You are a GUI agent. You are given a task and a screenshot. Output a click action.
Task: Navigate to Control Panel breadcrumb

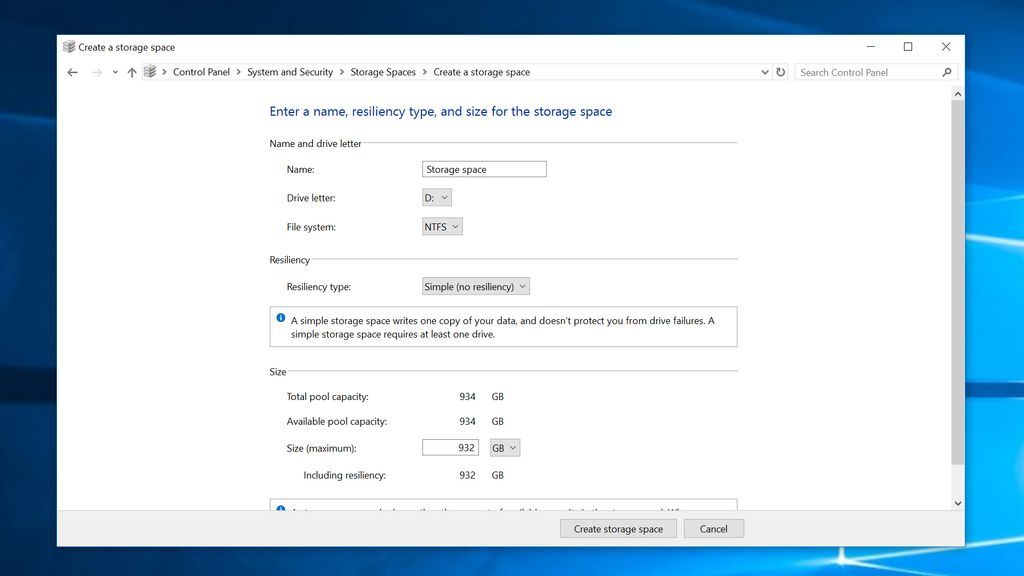pos(202,72)
